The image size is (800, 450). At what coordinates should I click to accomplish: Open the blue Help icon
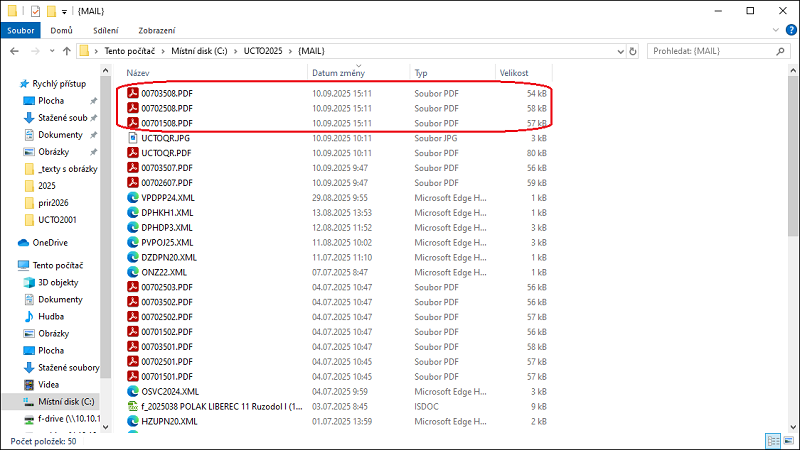tap(789, 30)
